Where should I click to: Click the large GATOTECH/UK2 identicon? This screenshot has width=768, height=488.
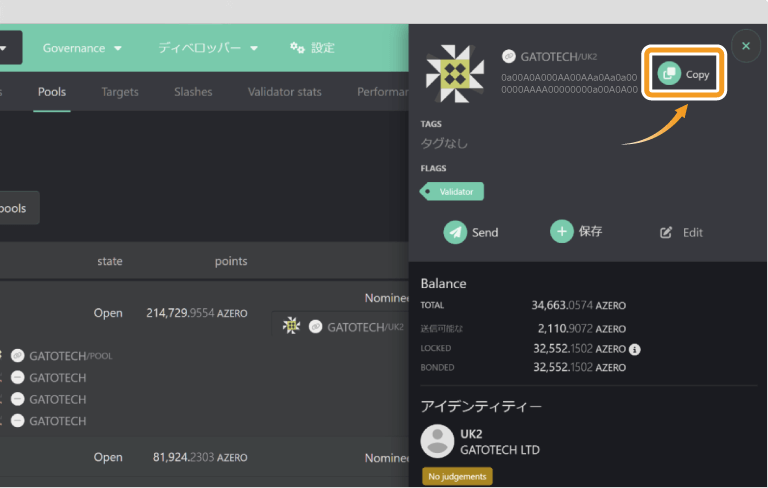coord(455,74)
